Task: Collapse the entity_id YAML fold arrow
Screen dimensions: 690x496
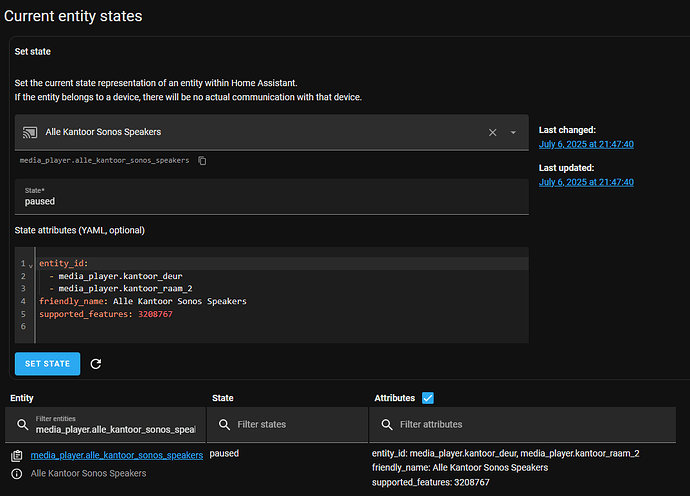Action: [x=31, y=266]
